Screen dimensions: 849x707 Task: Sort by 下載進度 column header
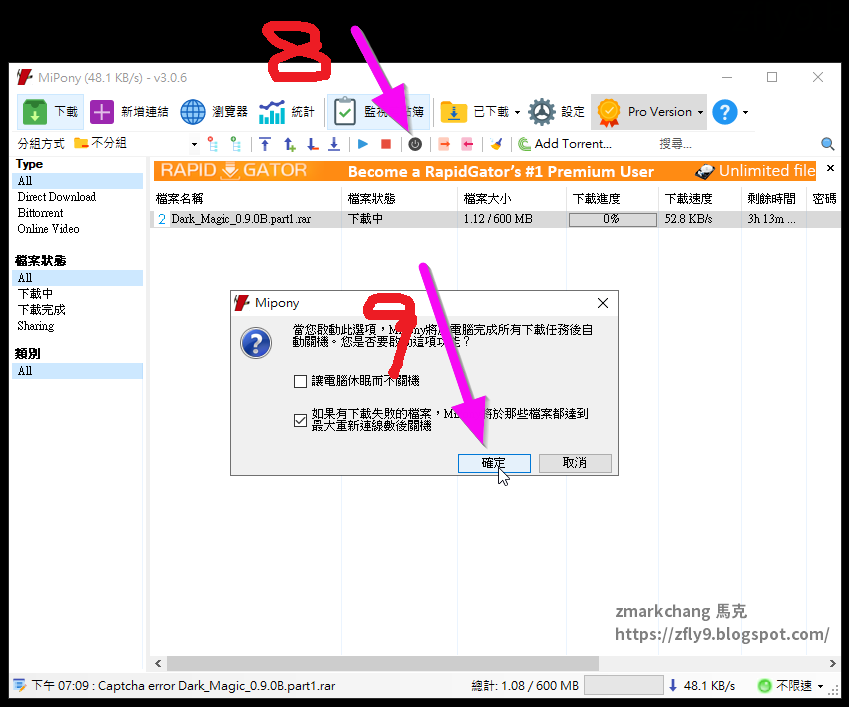[x=612, y=199]
